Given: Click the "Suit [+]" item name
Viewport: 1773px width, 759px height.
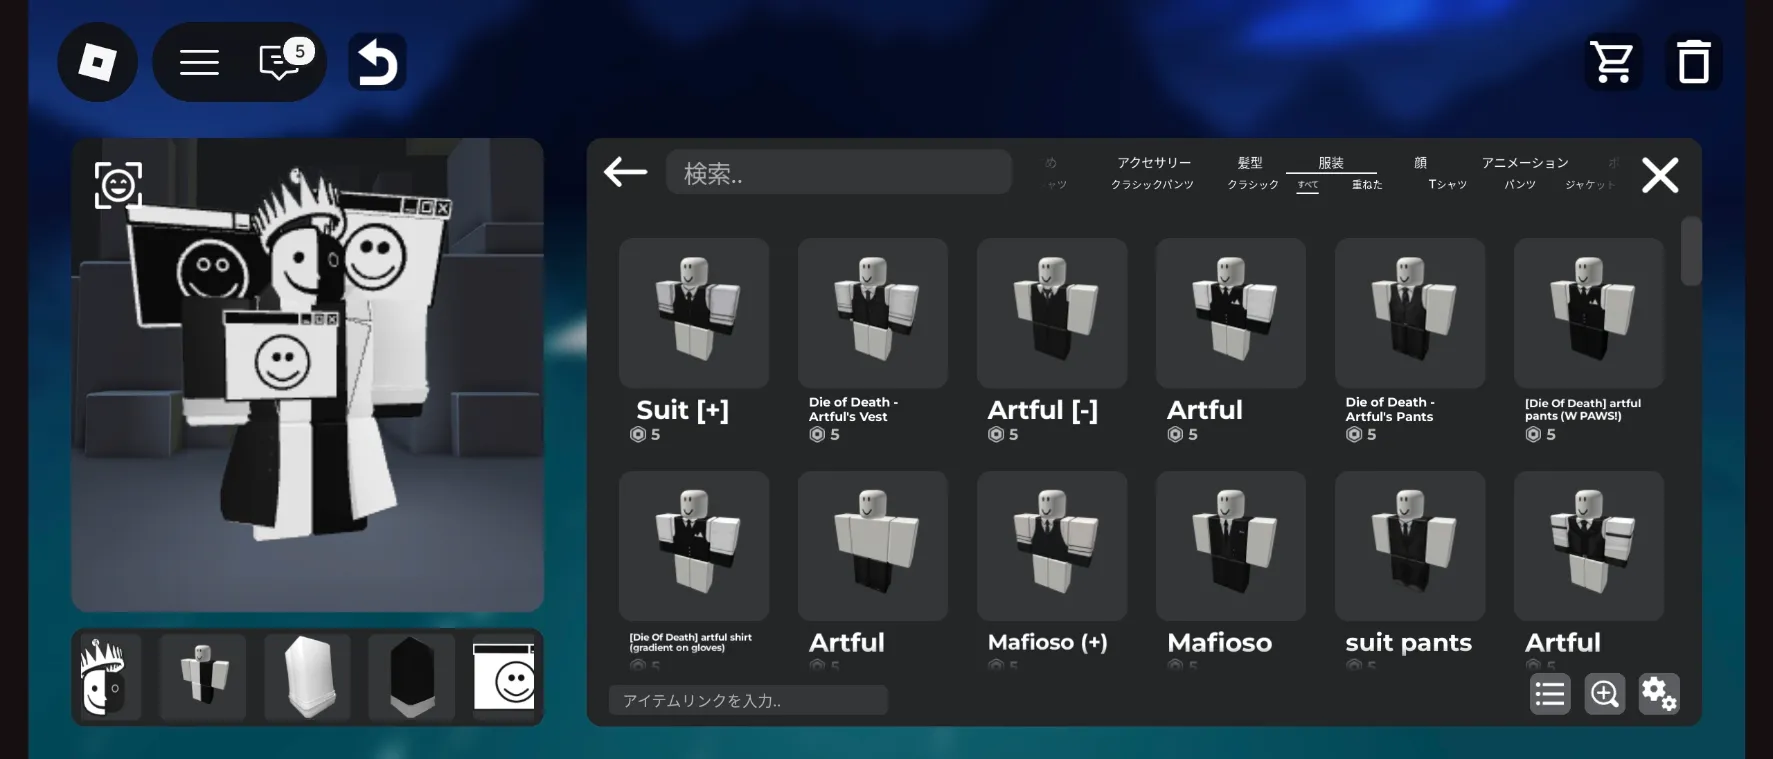Looking at the screenshot, I should [x=682, y=410].
